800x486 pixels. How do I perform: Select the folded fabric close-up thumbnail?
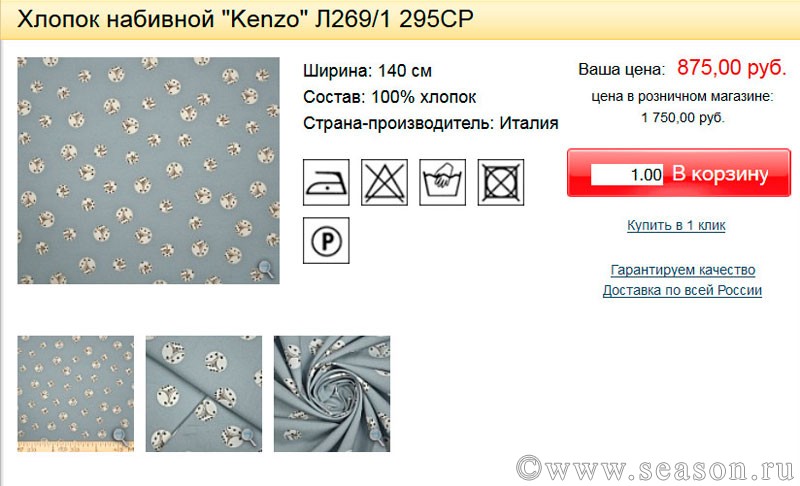pos(204,394)
